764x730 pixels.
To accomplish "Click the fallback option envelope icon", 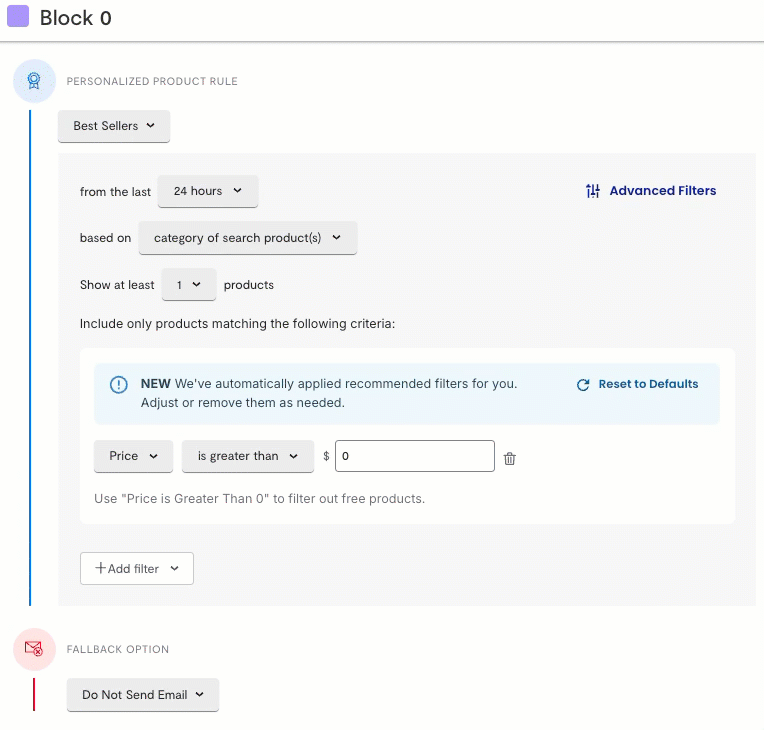I will (x=34, y=649).
